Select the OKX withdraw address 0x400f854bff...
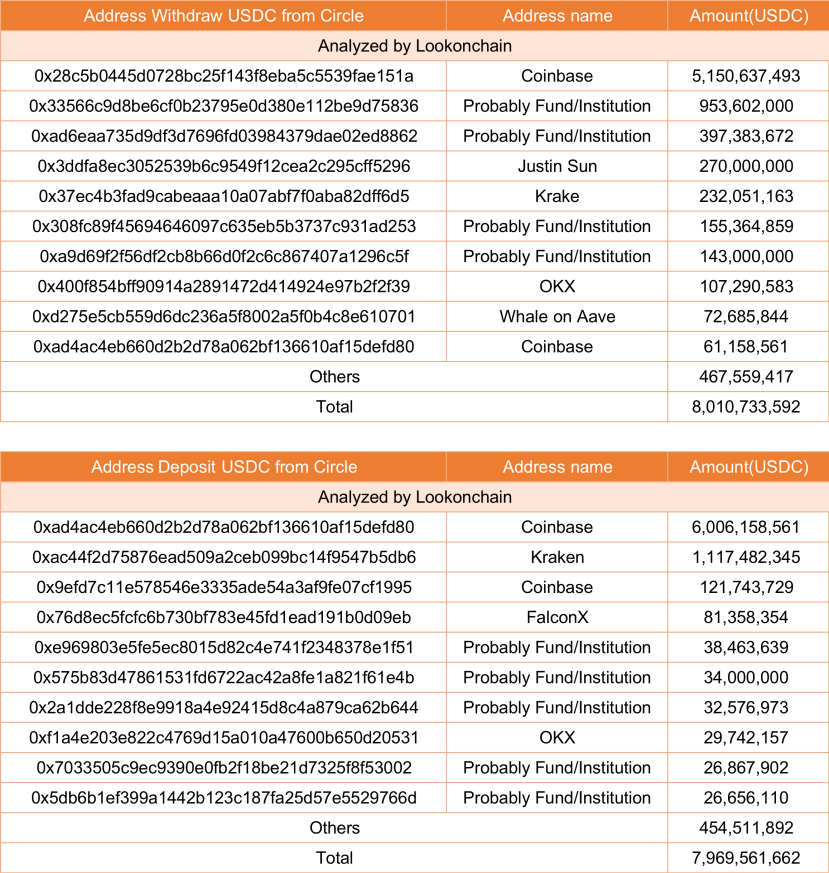Screen dimensions: 829x873 point(224,286)
